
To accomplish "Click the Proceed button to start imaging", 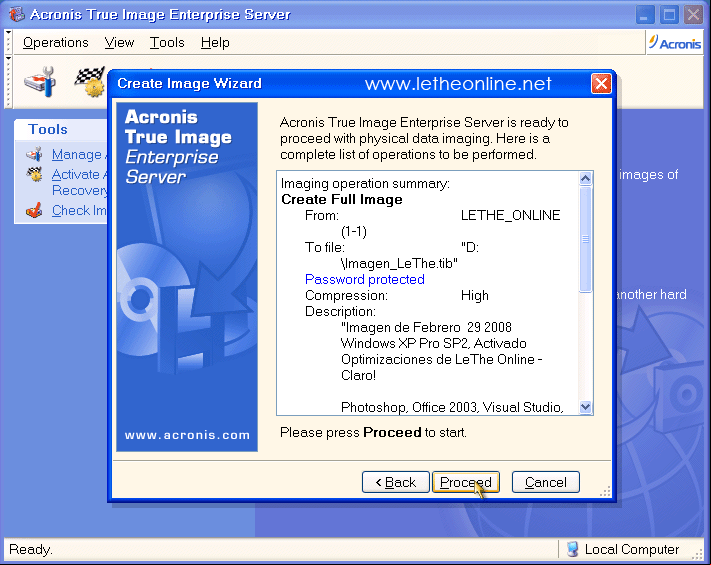I will tap(466, 482).
